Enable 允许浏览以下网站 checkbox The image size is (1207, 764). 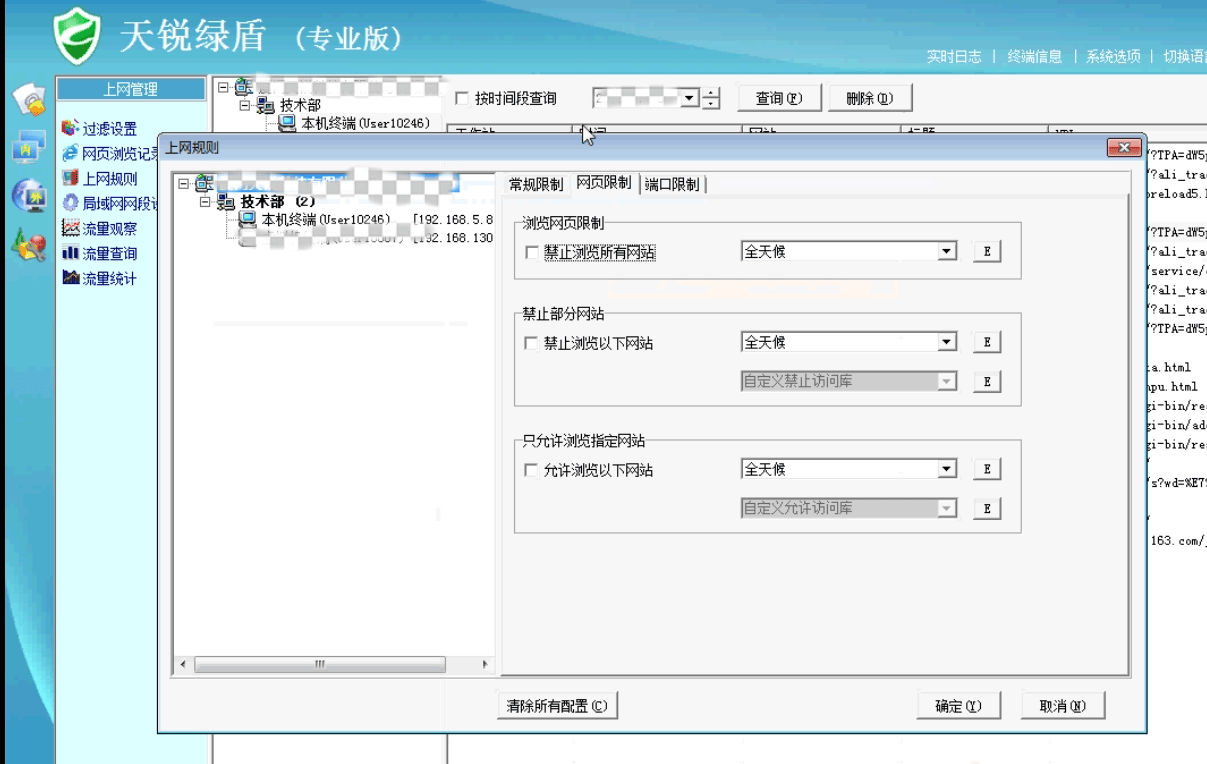tap(532, 470)
